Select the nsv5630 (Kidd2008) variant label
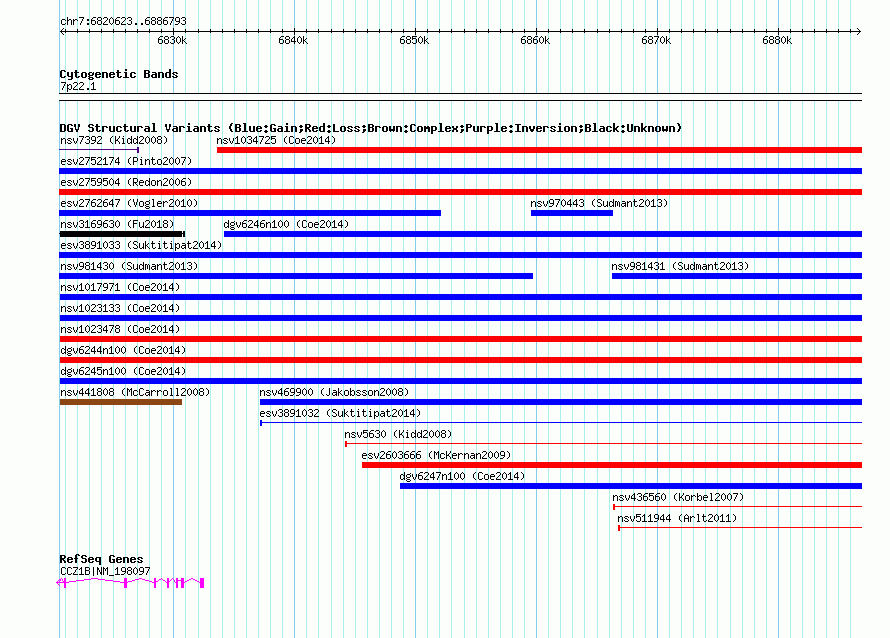Viewport: 890px width, 638px height. 398,434
